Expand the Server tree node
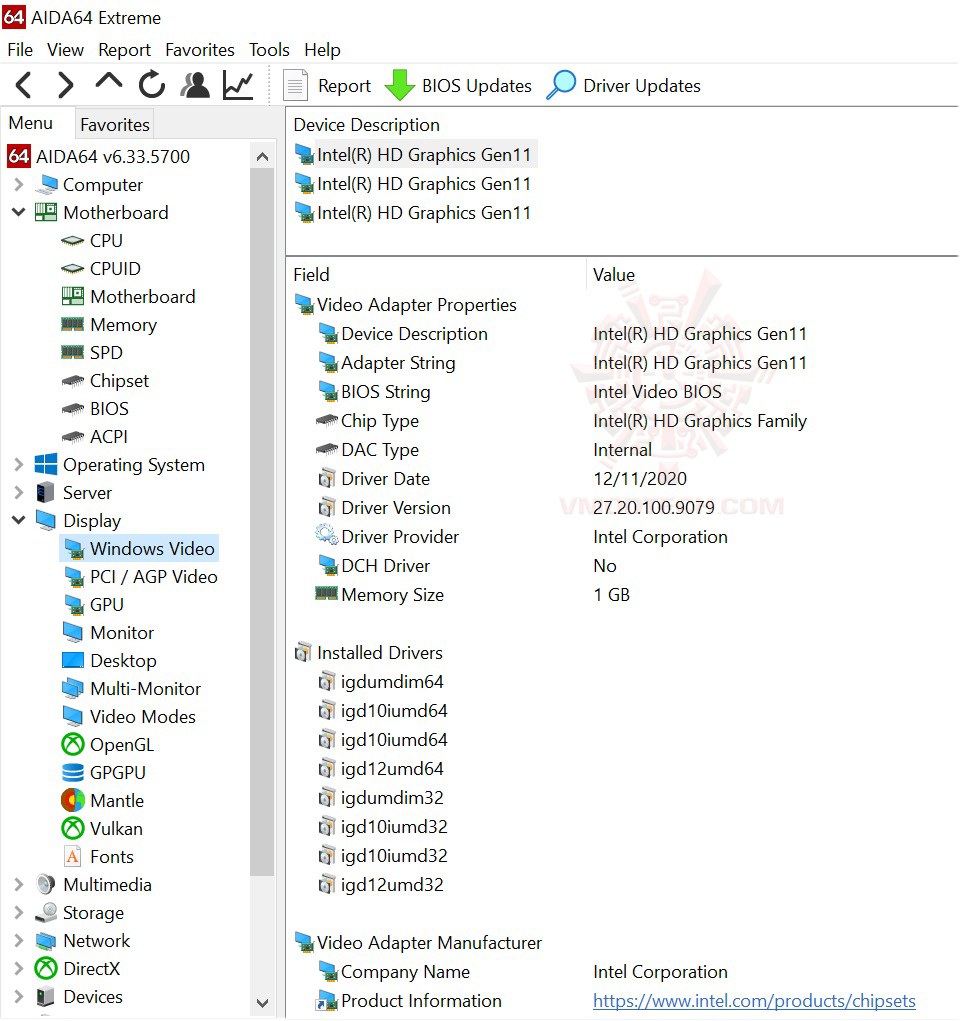This screenshot has width=961, height=1021. tap(18, 493)
